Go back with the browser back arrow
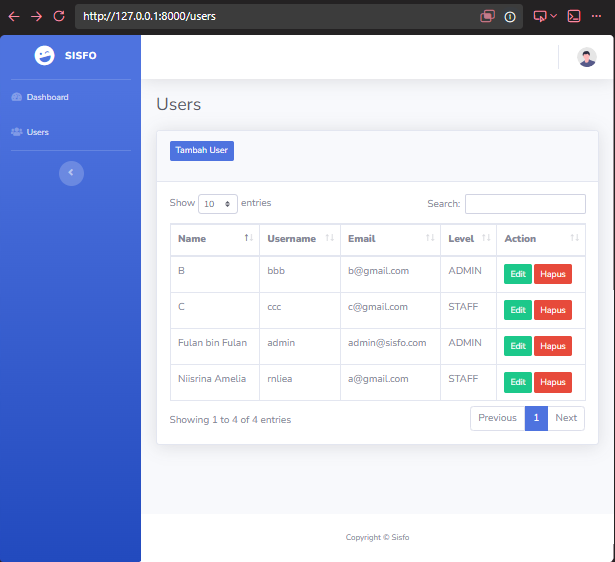Image resolution: width=615 pixels, height=562 pixels. pyautogui.click(x=14, y=16)
